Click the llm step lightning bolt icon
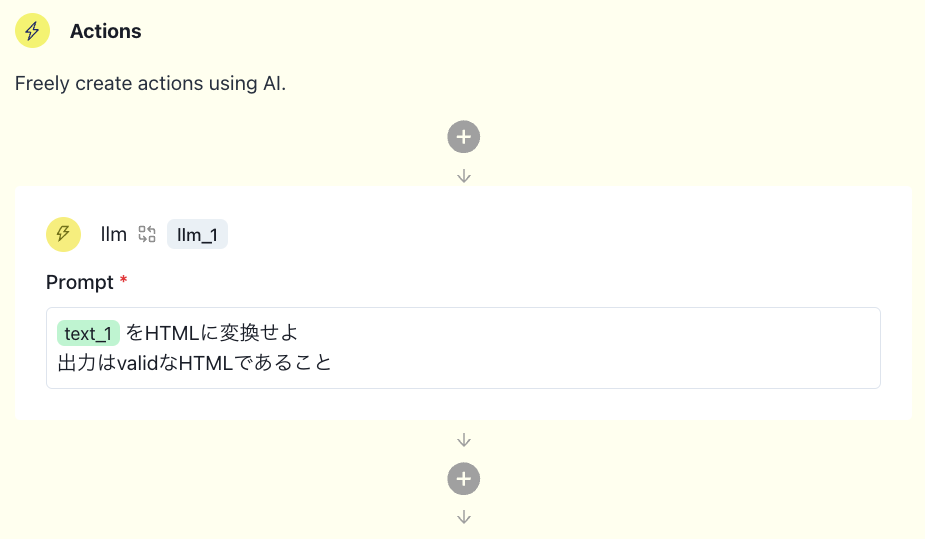Viewport: 925px width, 539px height. (64, 234)
